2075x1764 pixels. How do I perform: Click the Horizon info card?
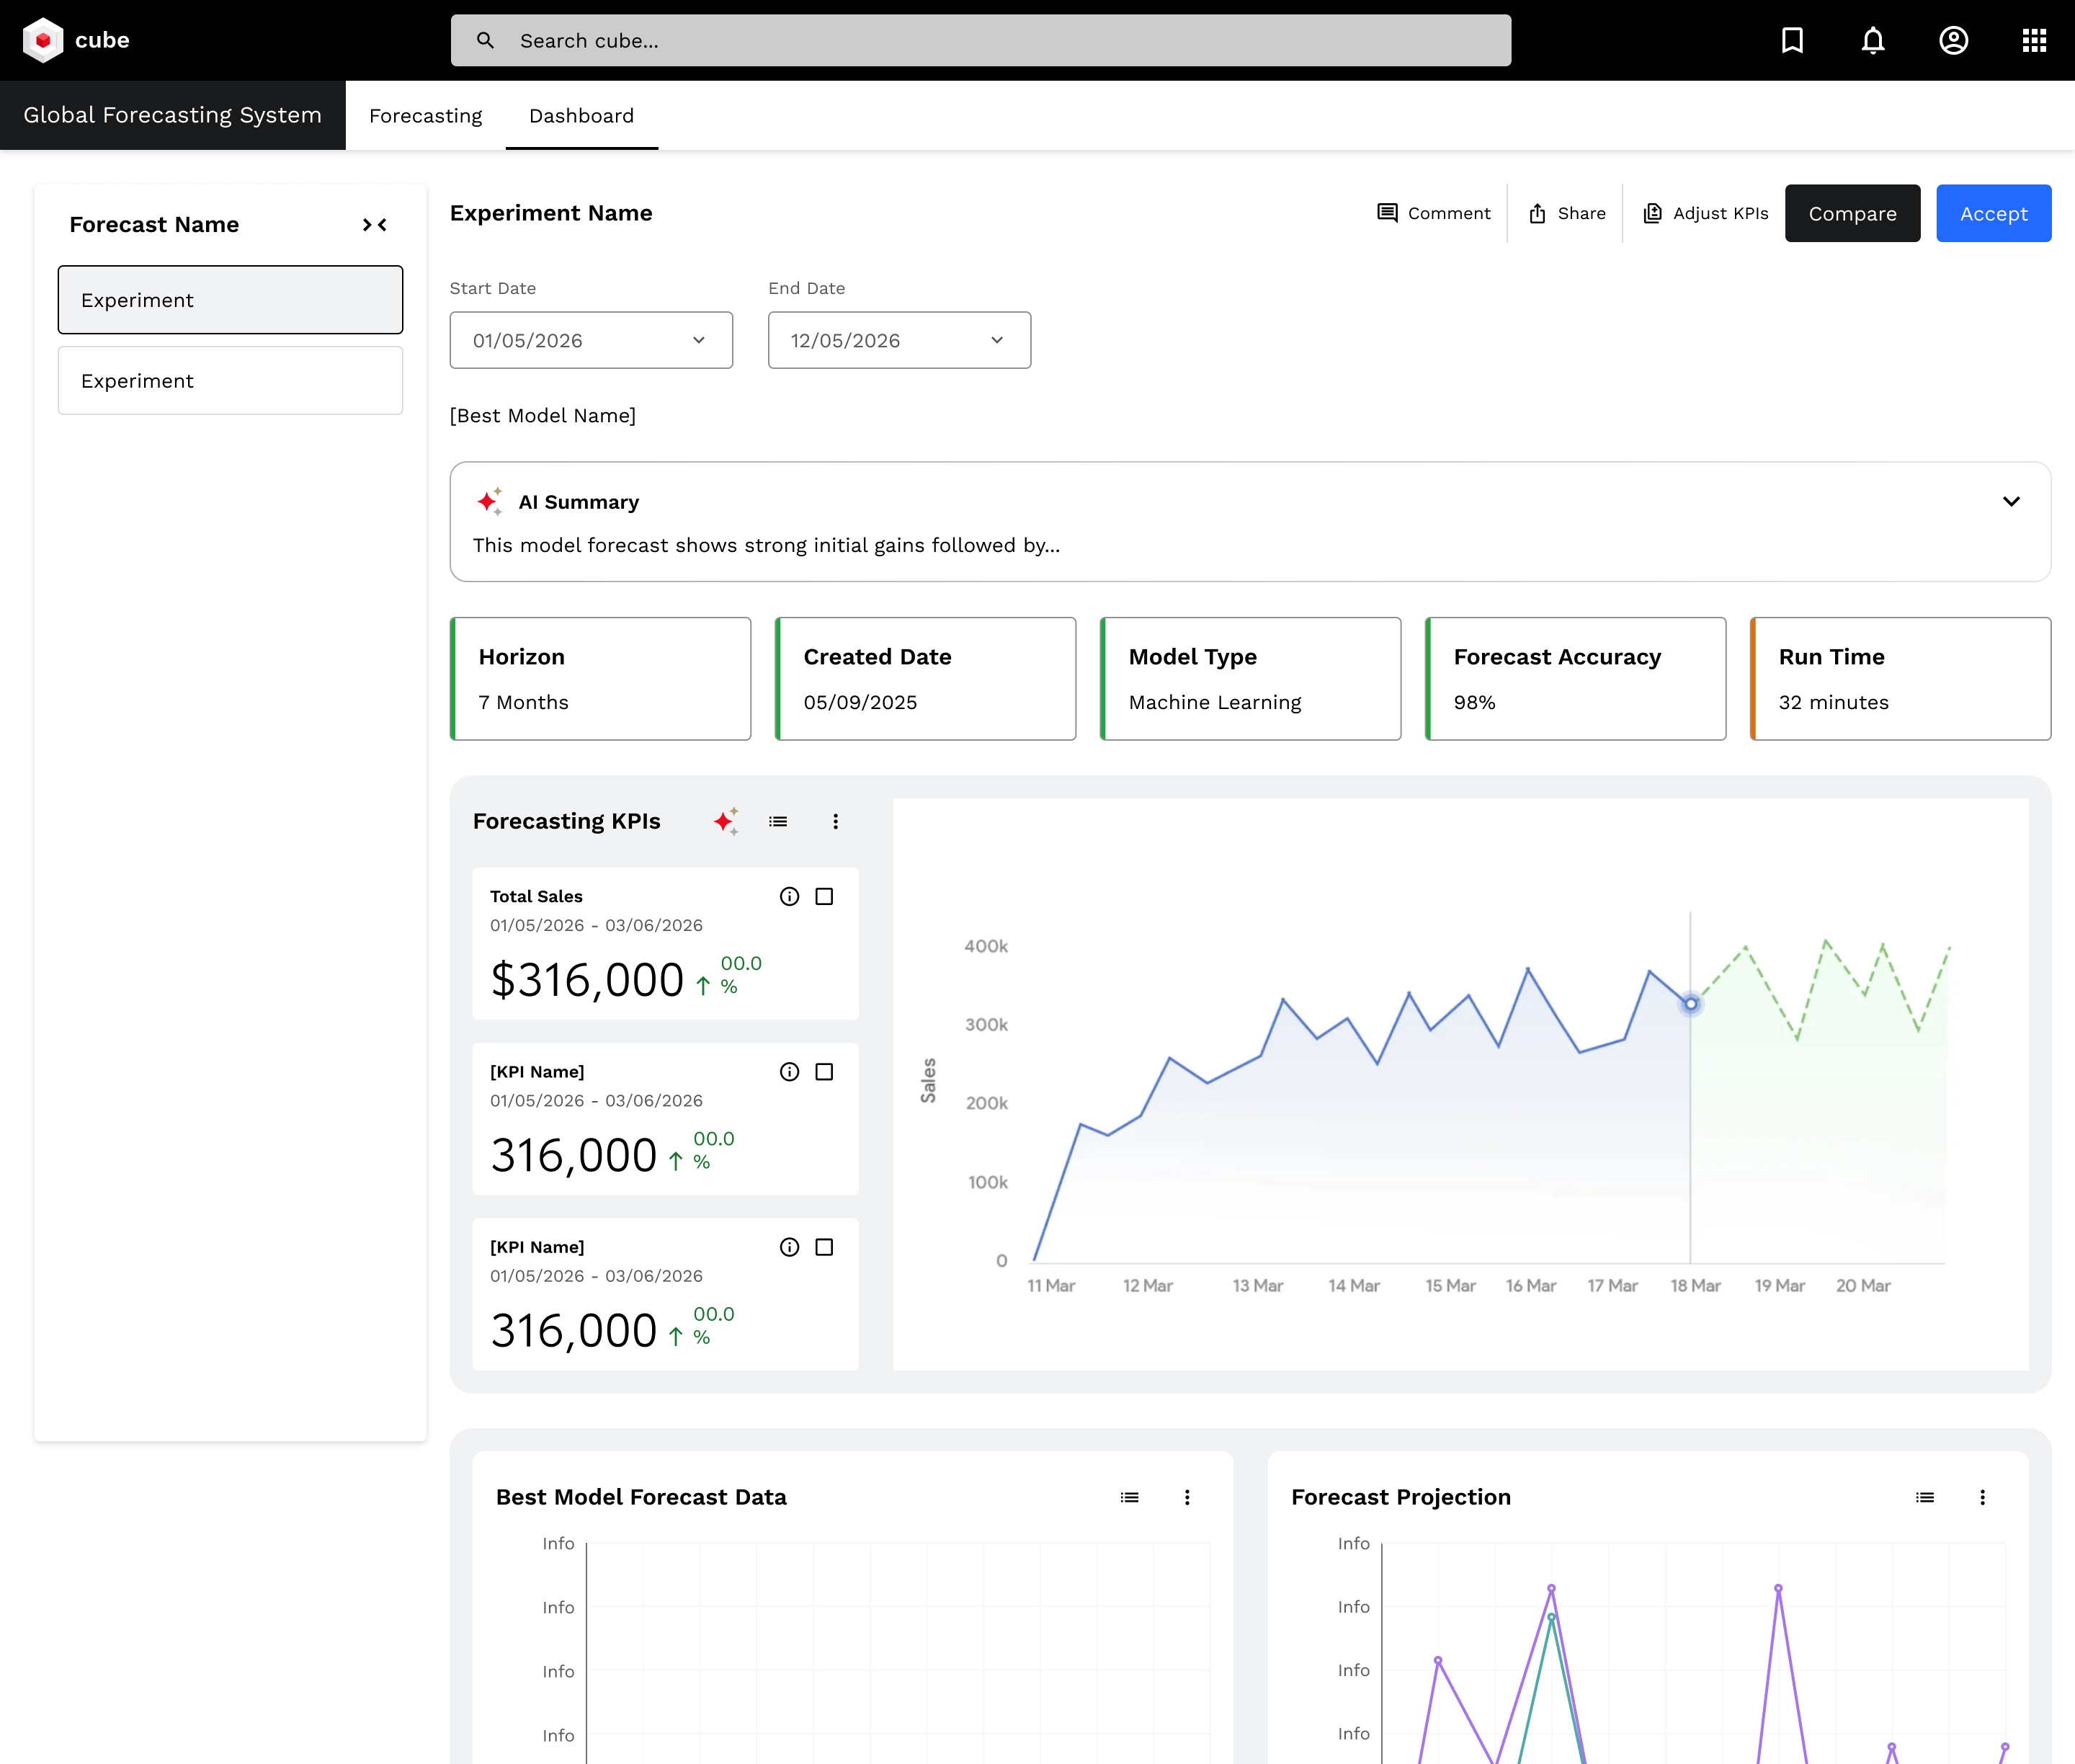point(600,679)
